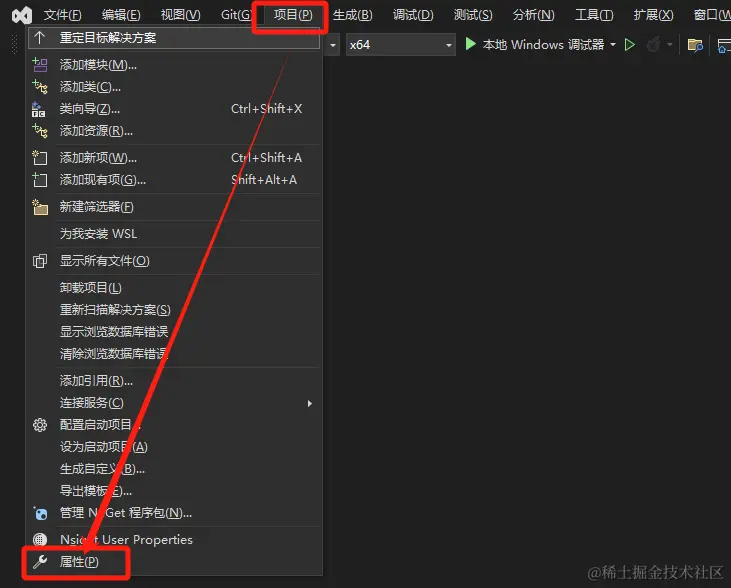The width and height of the screenshot is (731, 588).
Task: Open the 编辑(E) menu
Action: tap(121, 15)
